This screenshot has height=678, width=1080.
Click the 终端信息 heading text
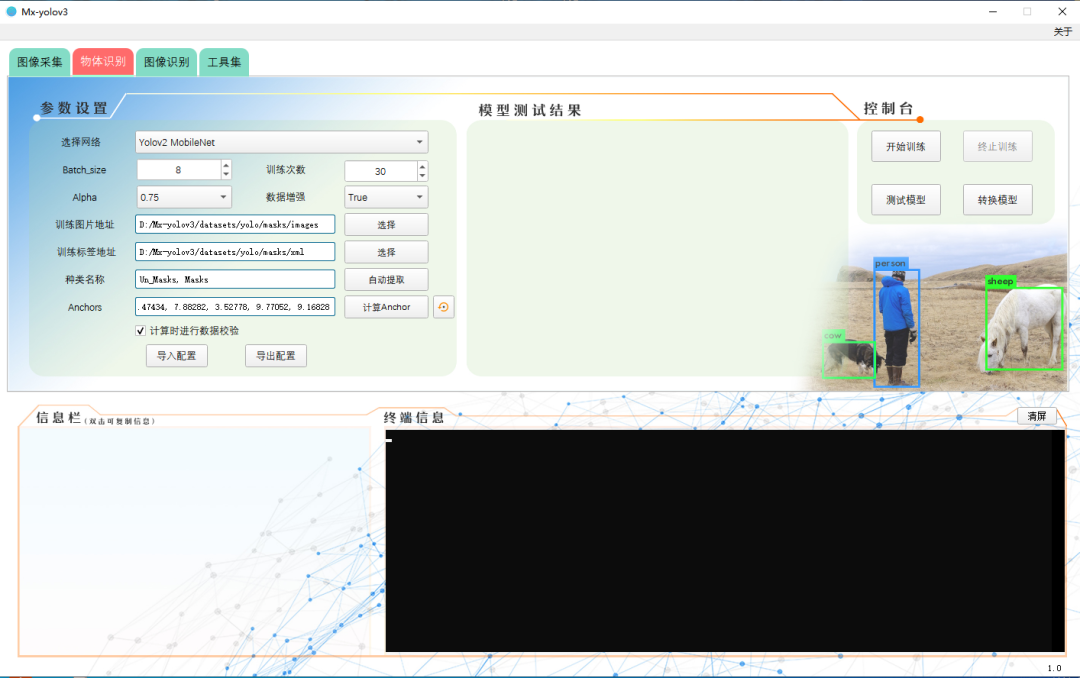coord(414,418)
